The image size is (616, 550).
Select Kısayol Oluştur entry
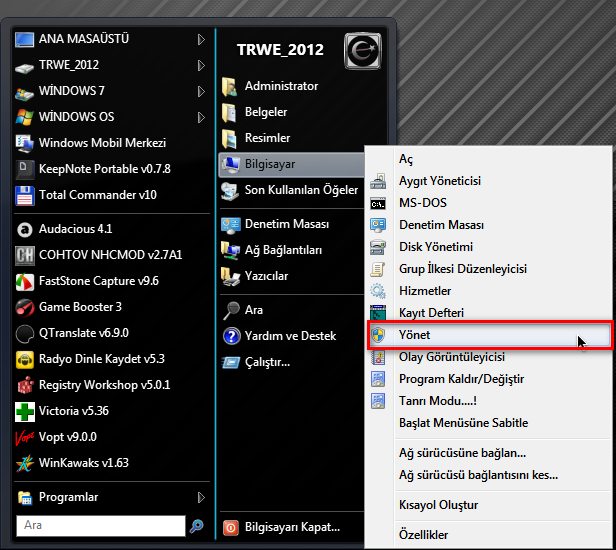click(489, 505)
